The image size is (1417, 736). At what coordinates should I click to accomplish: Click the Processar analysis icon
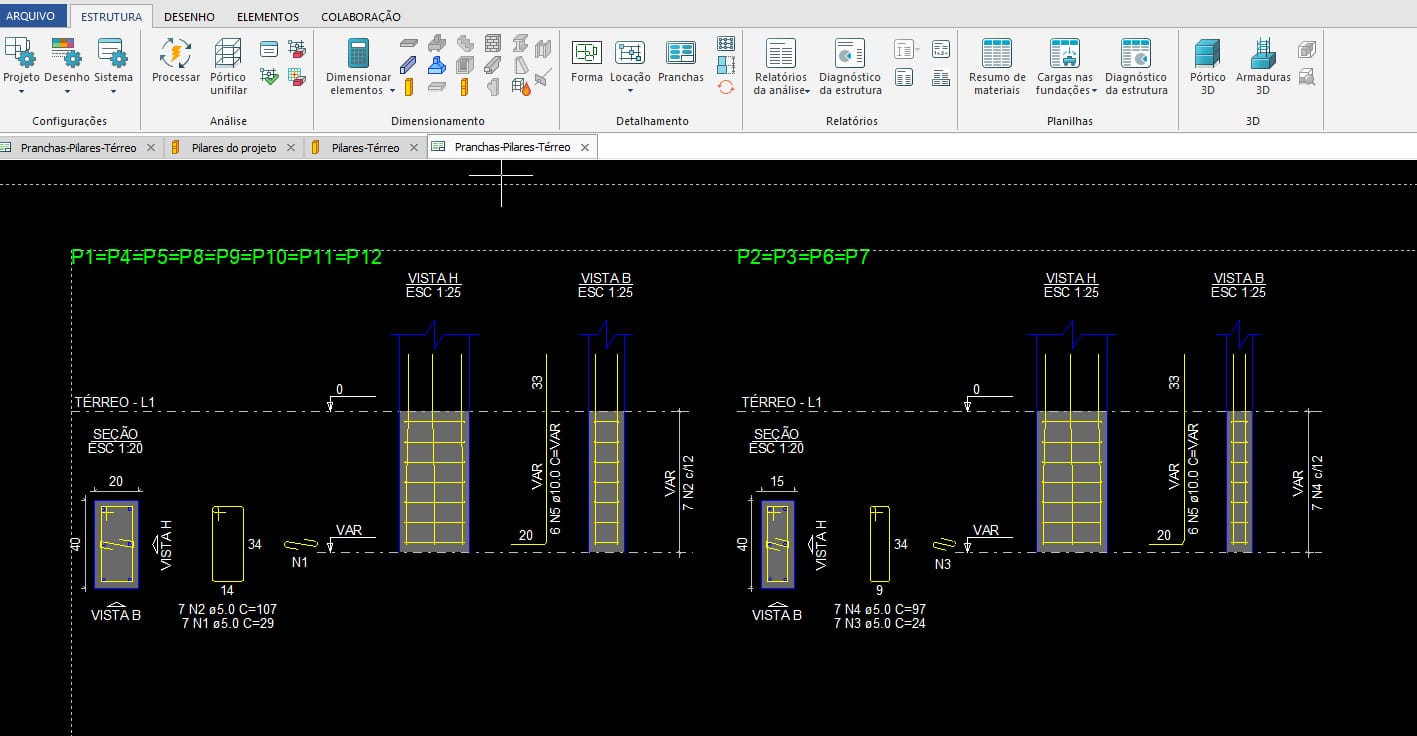(175, 53)
